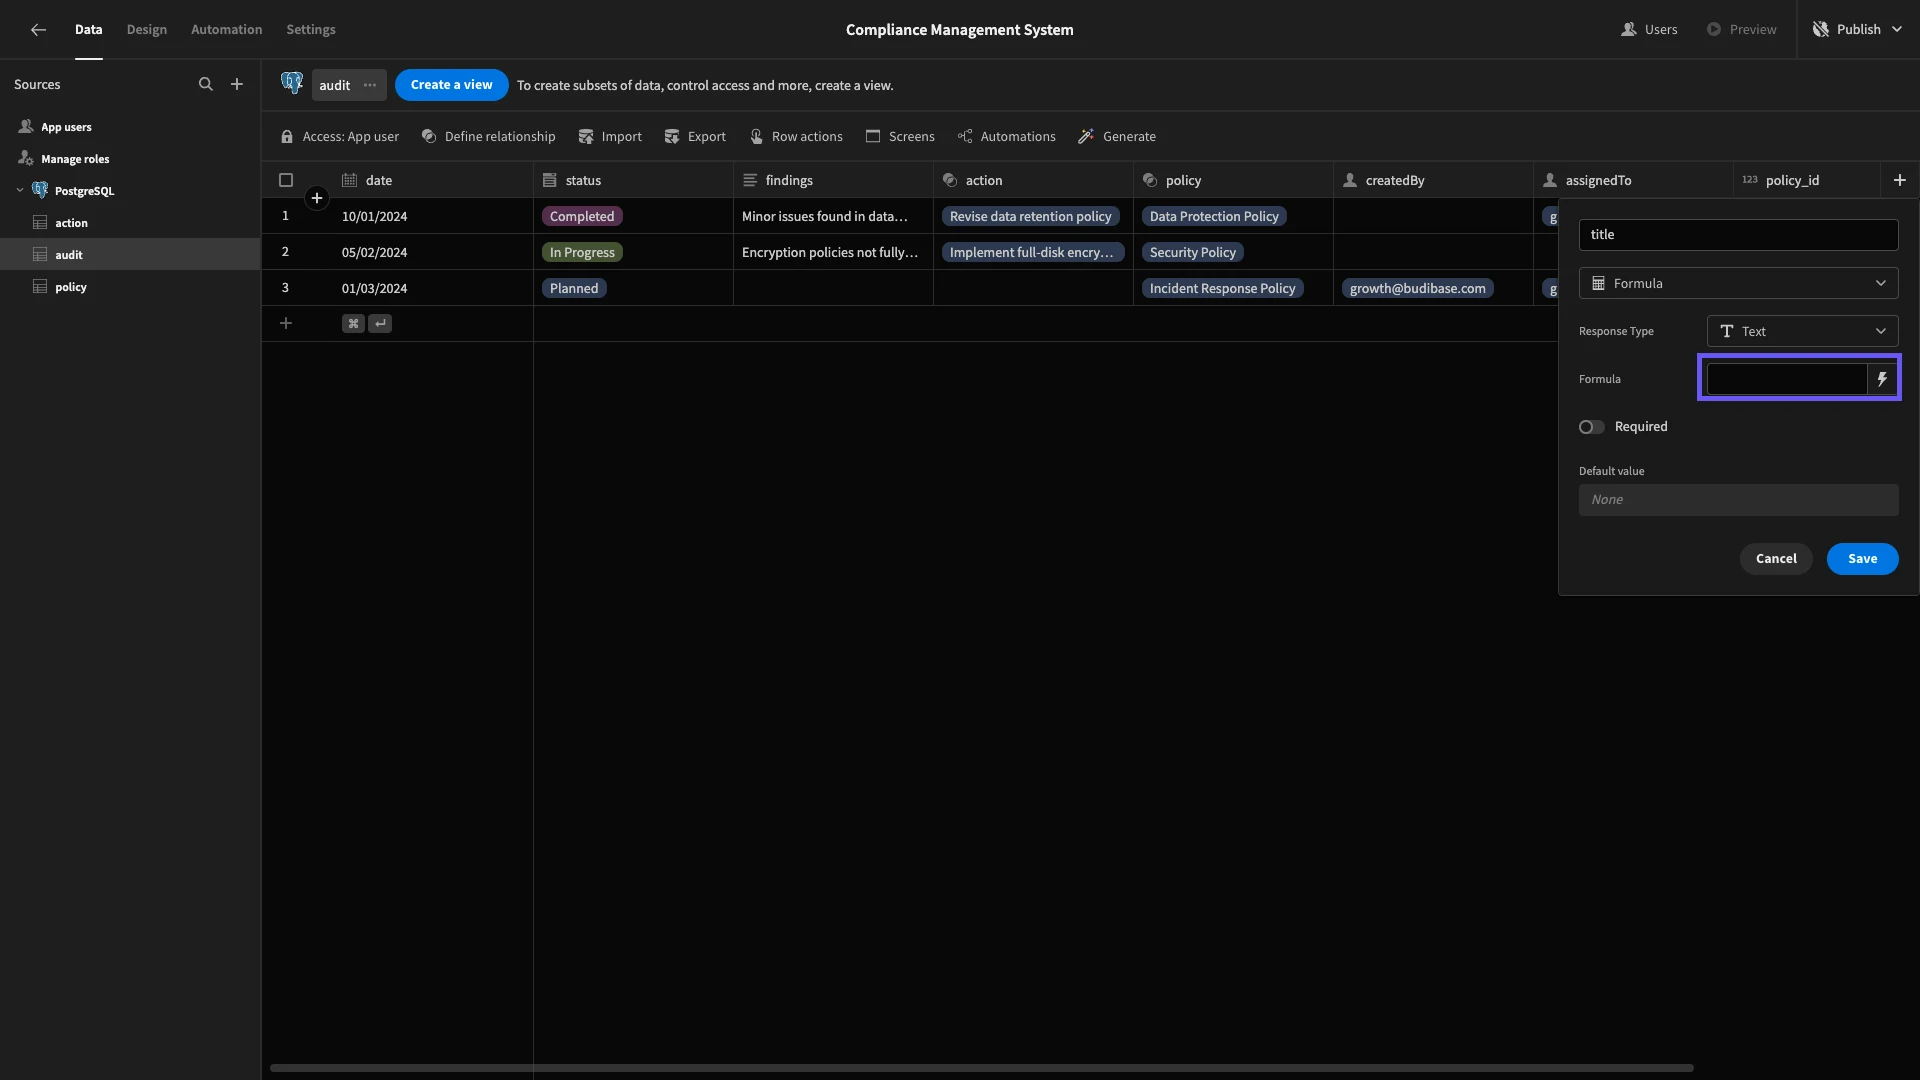Screen dimensions: 1920x1080
Task: Click the assignedTo column header
Action: tap(1633, 180)
